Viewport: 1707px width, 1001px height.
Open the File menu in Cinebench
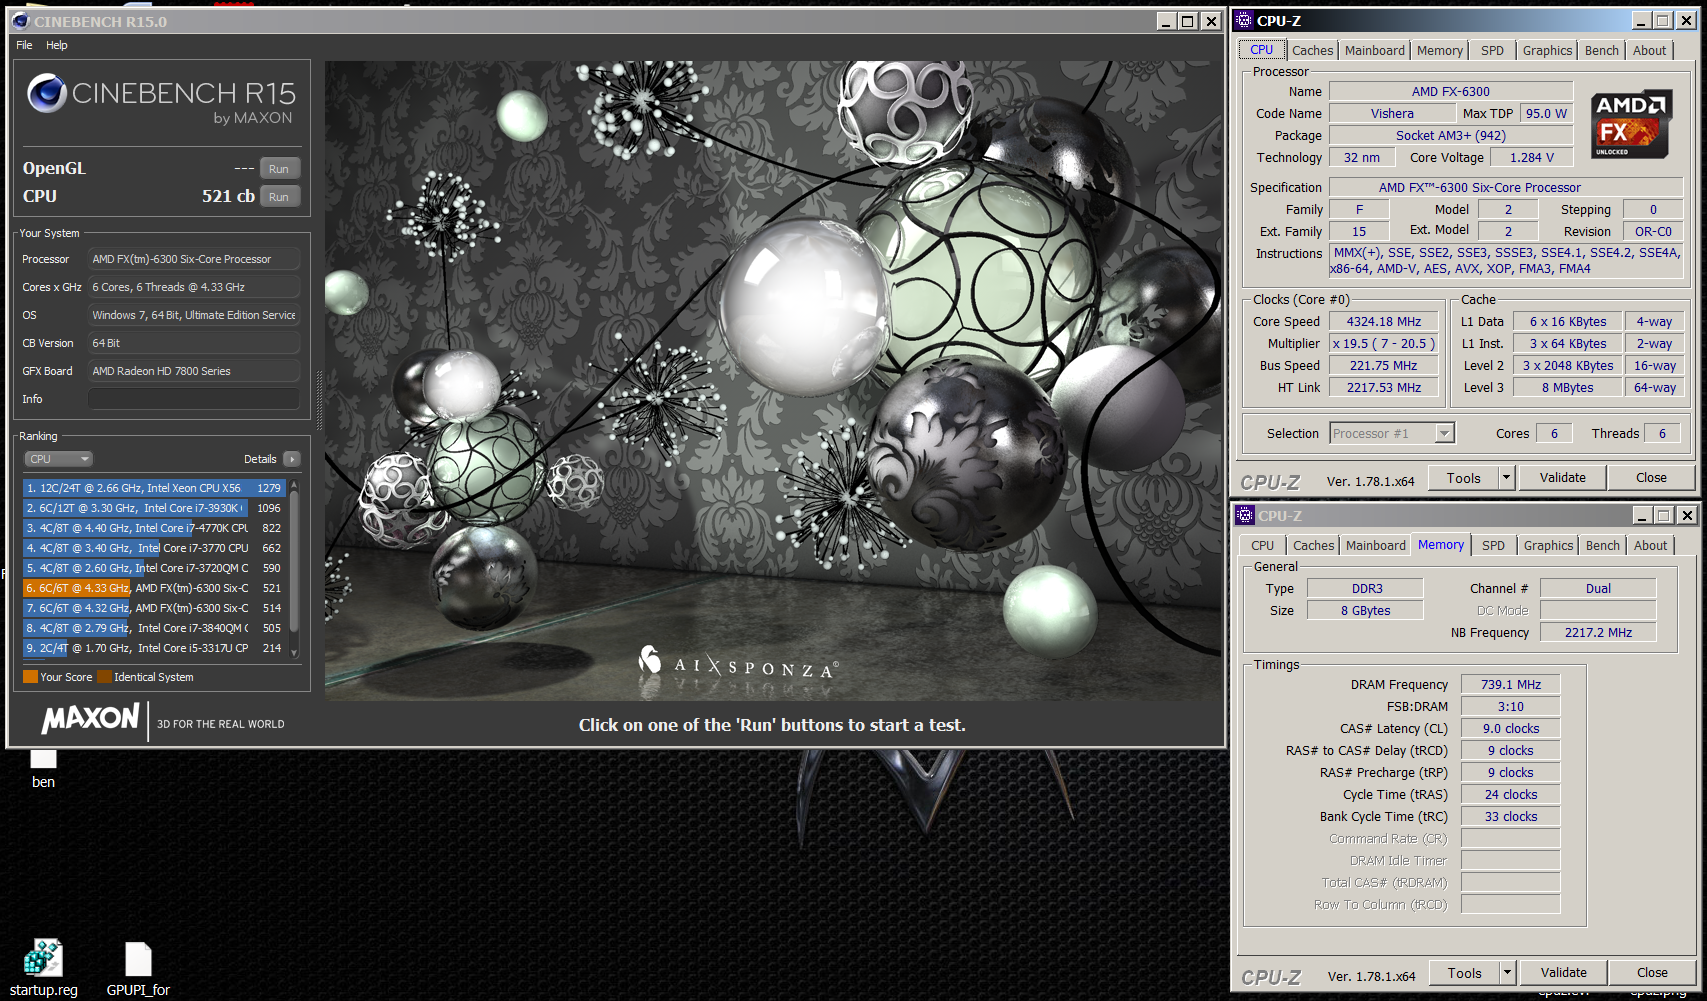[x=24, y=45]
